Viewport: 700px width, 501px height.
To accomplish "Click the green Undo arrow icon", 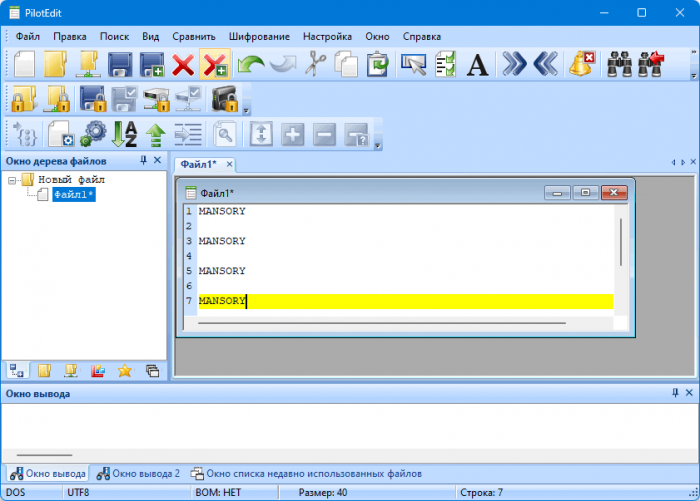I will [250, 65].
